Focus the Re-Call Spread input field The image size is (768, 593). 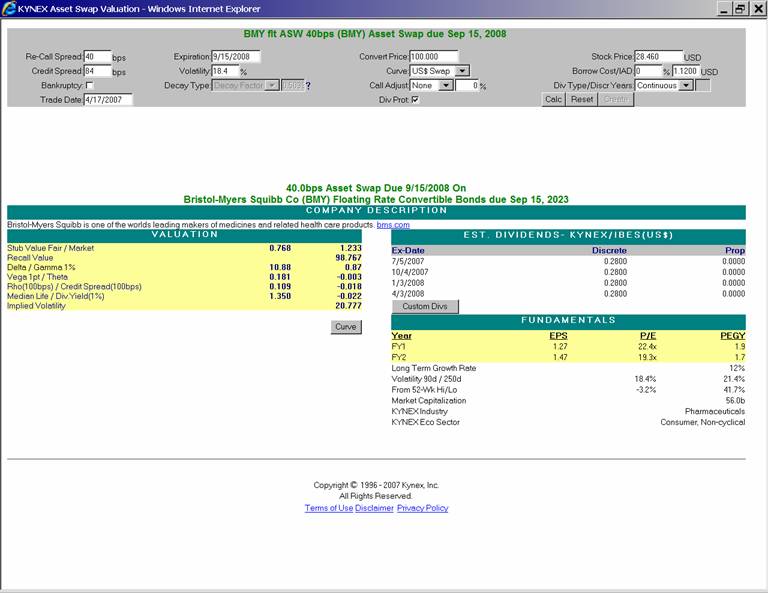(97, 57)
